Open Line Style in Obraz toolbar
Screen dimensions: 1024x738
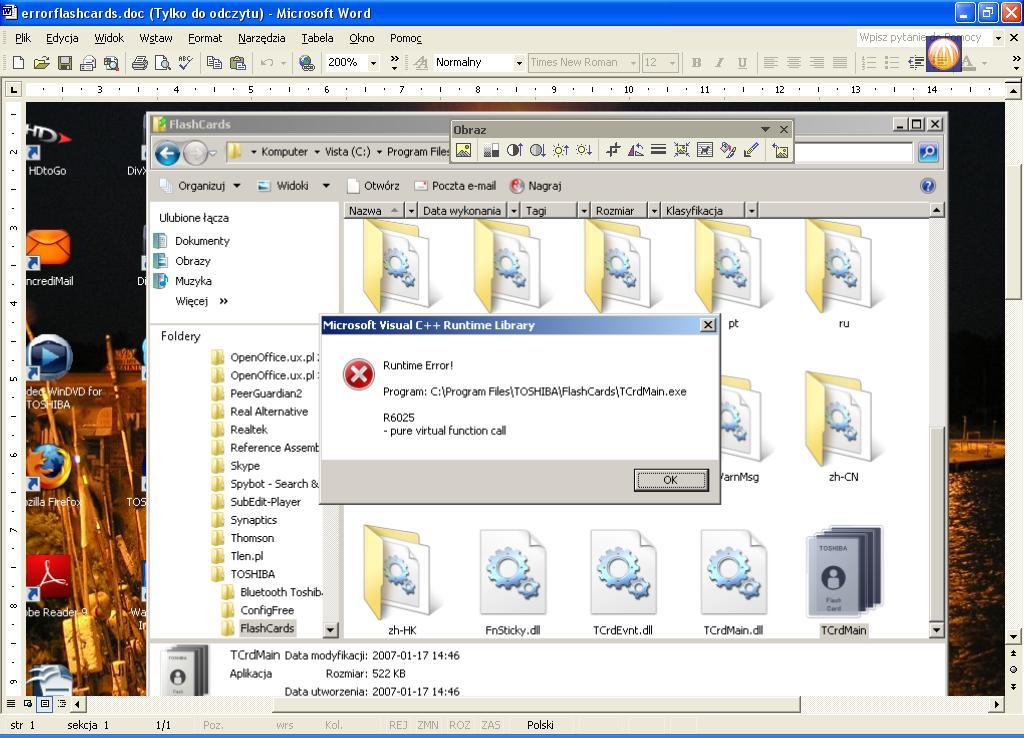click(x=658, y=151)
